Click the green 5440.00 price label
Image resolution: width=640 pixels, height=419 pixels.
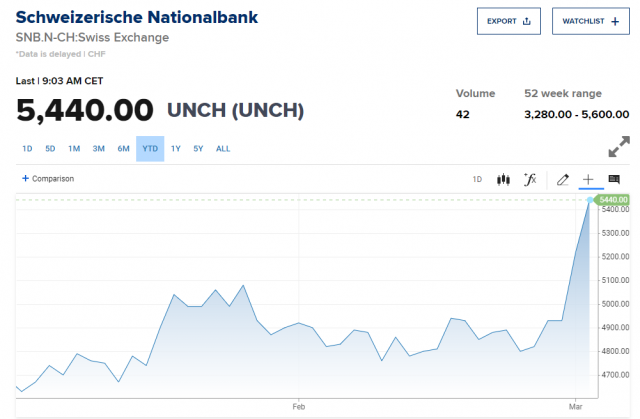coord(612,200)
